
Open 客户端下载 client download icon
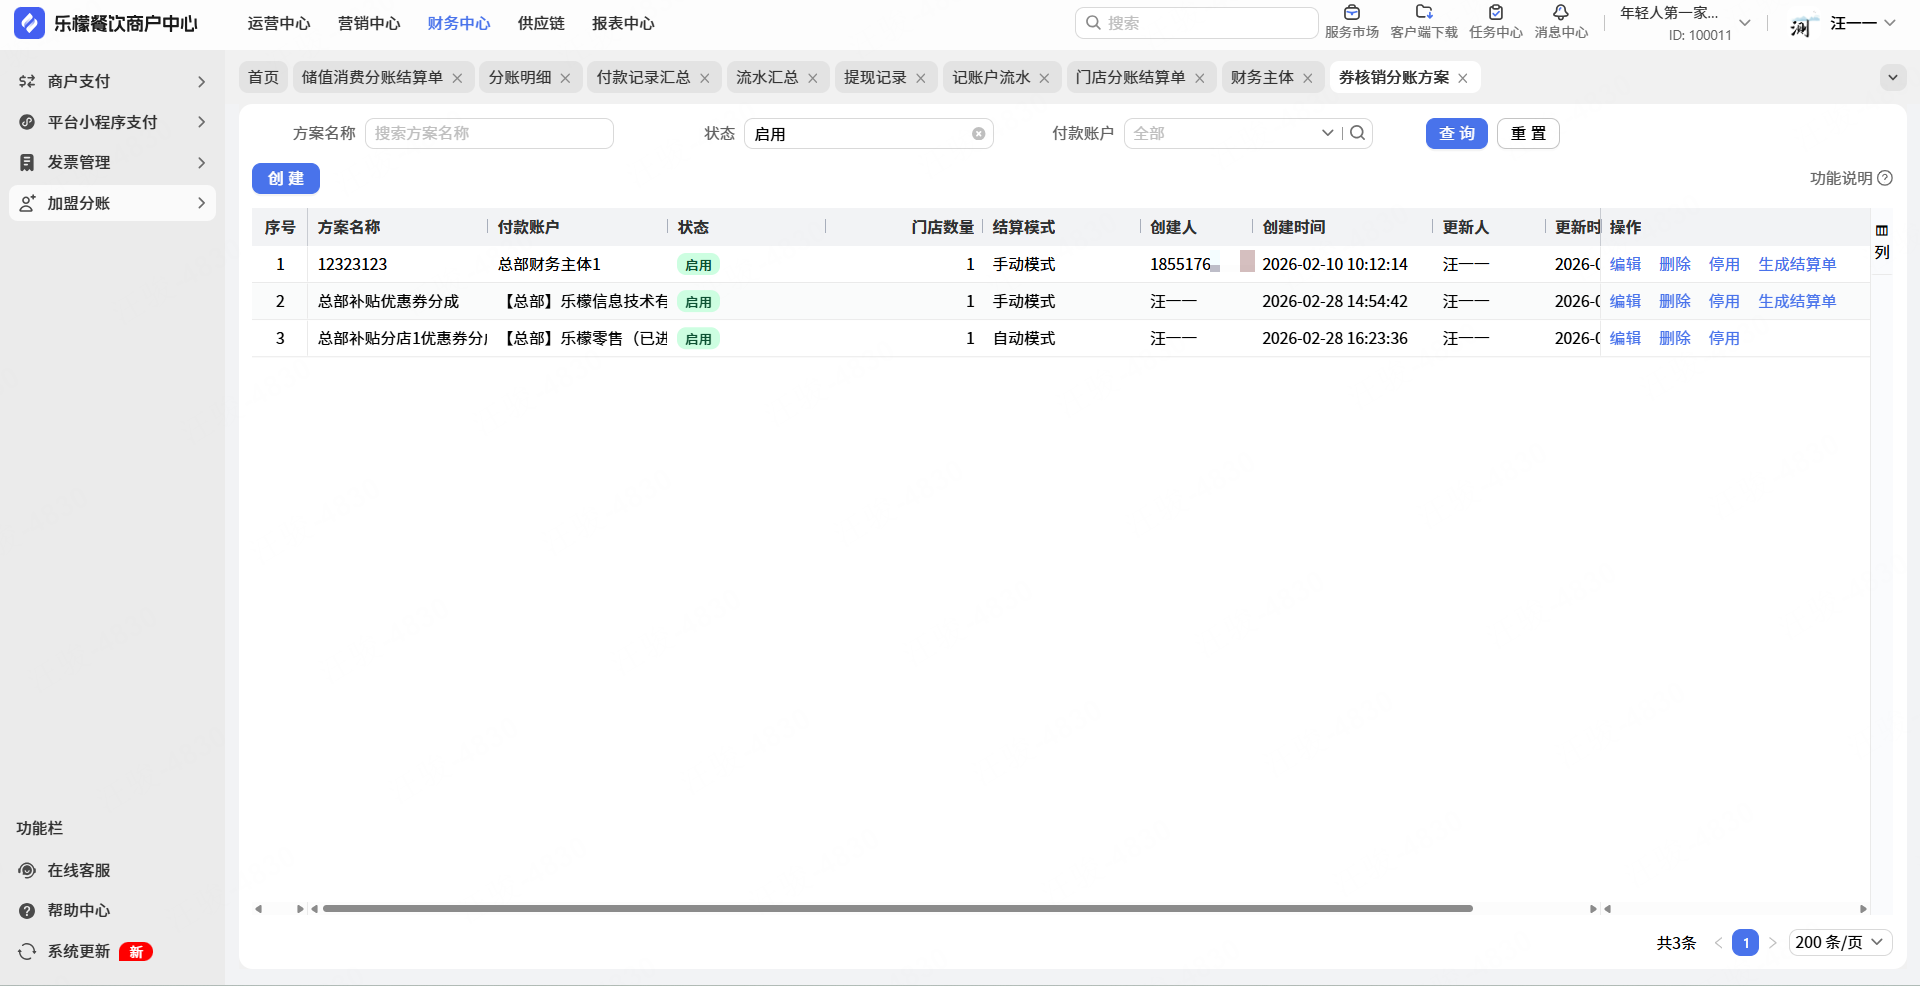click(1424, 13)
